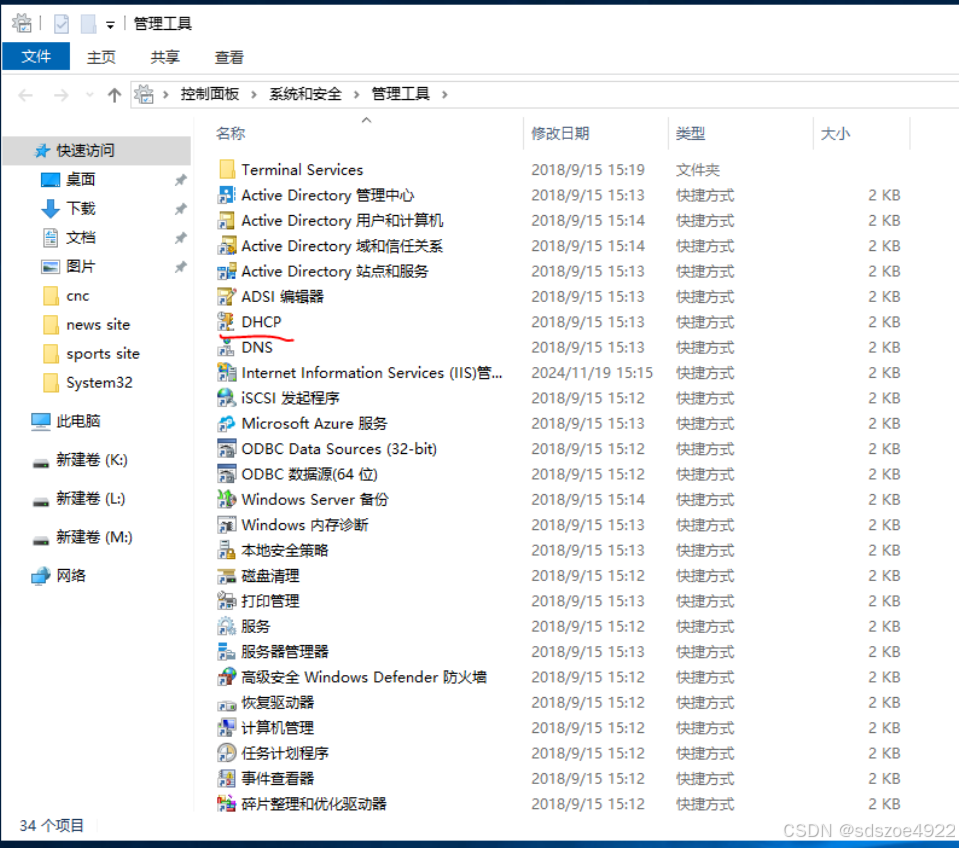Click the properties checkmark icon in title bar
Viewport: 959px width, 848px height.
61,24
